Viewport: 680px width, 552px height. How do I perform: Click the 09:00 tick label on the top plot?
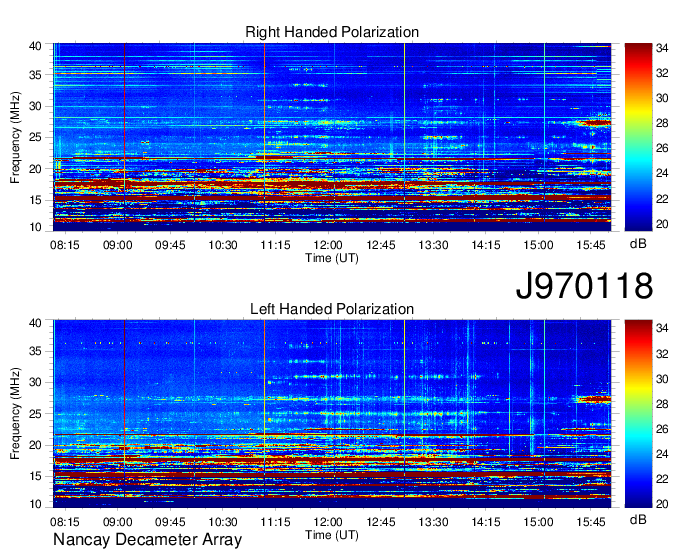118,245
